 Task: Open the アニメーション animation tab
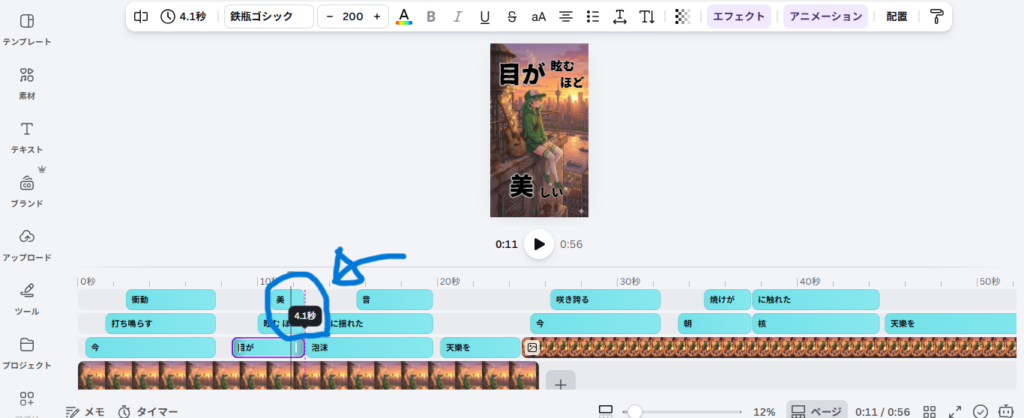click(824, 17)
